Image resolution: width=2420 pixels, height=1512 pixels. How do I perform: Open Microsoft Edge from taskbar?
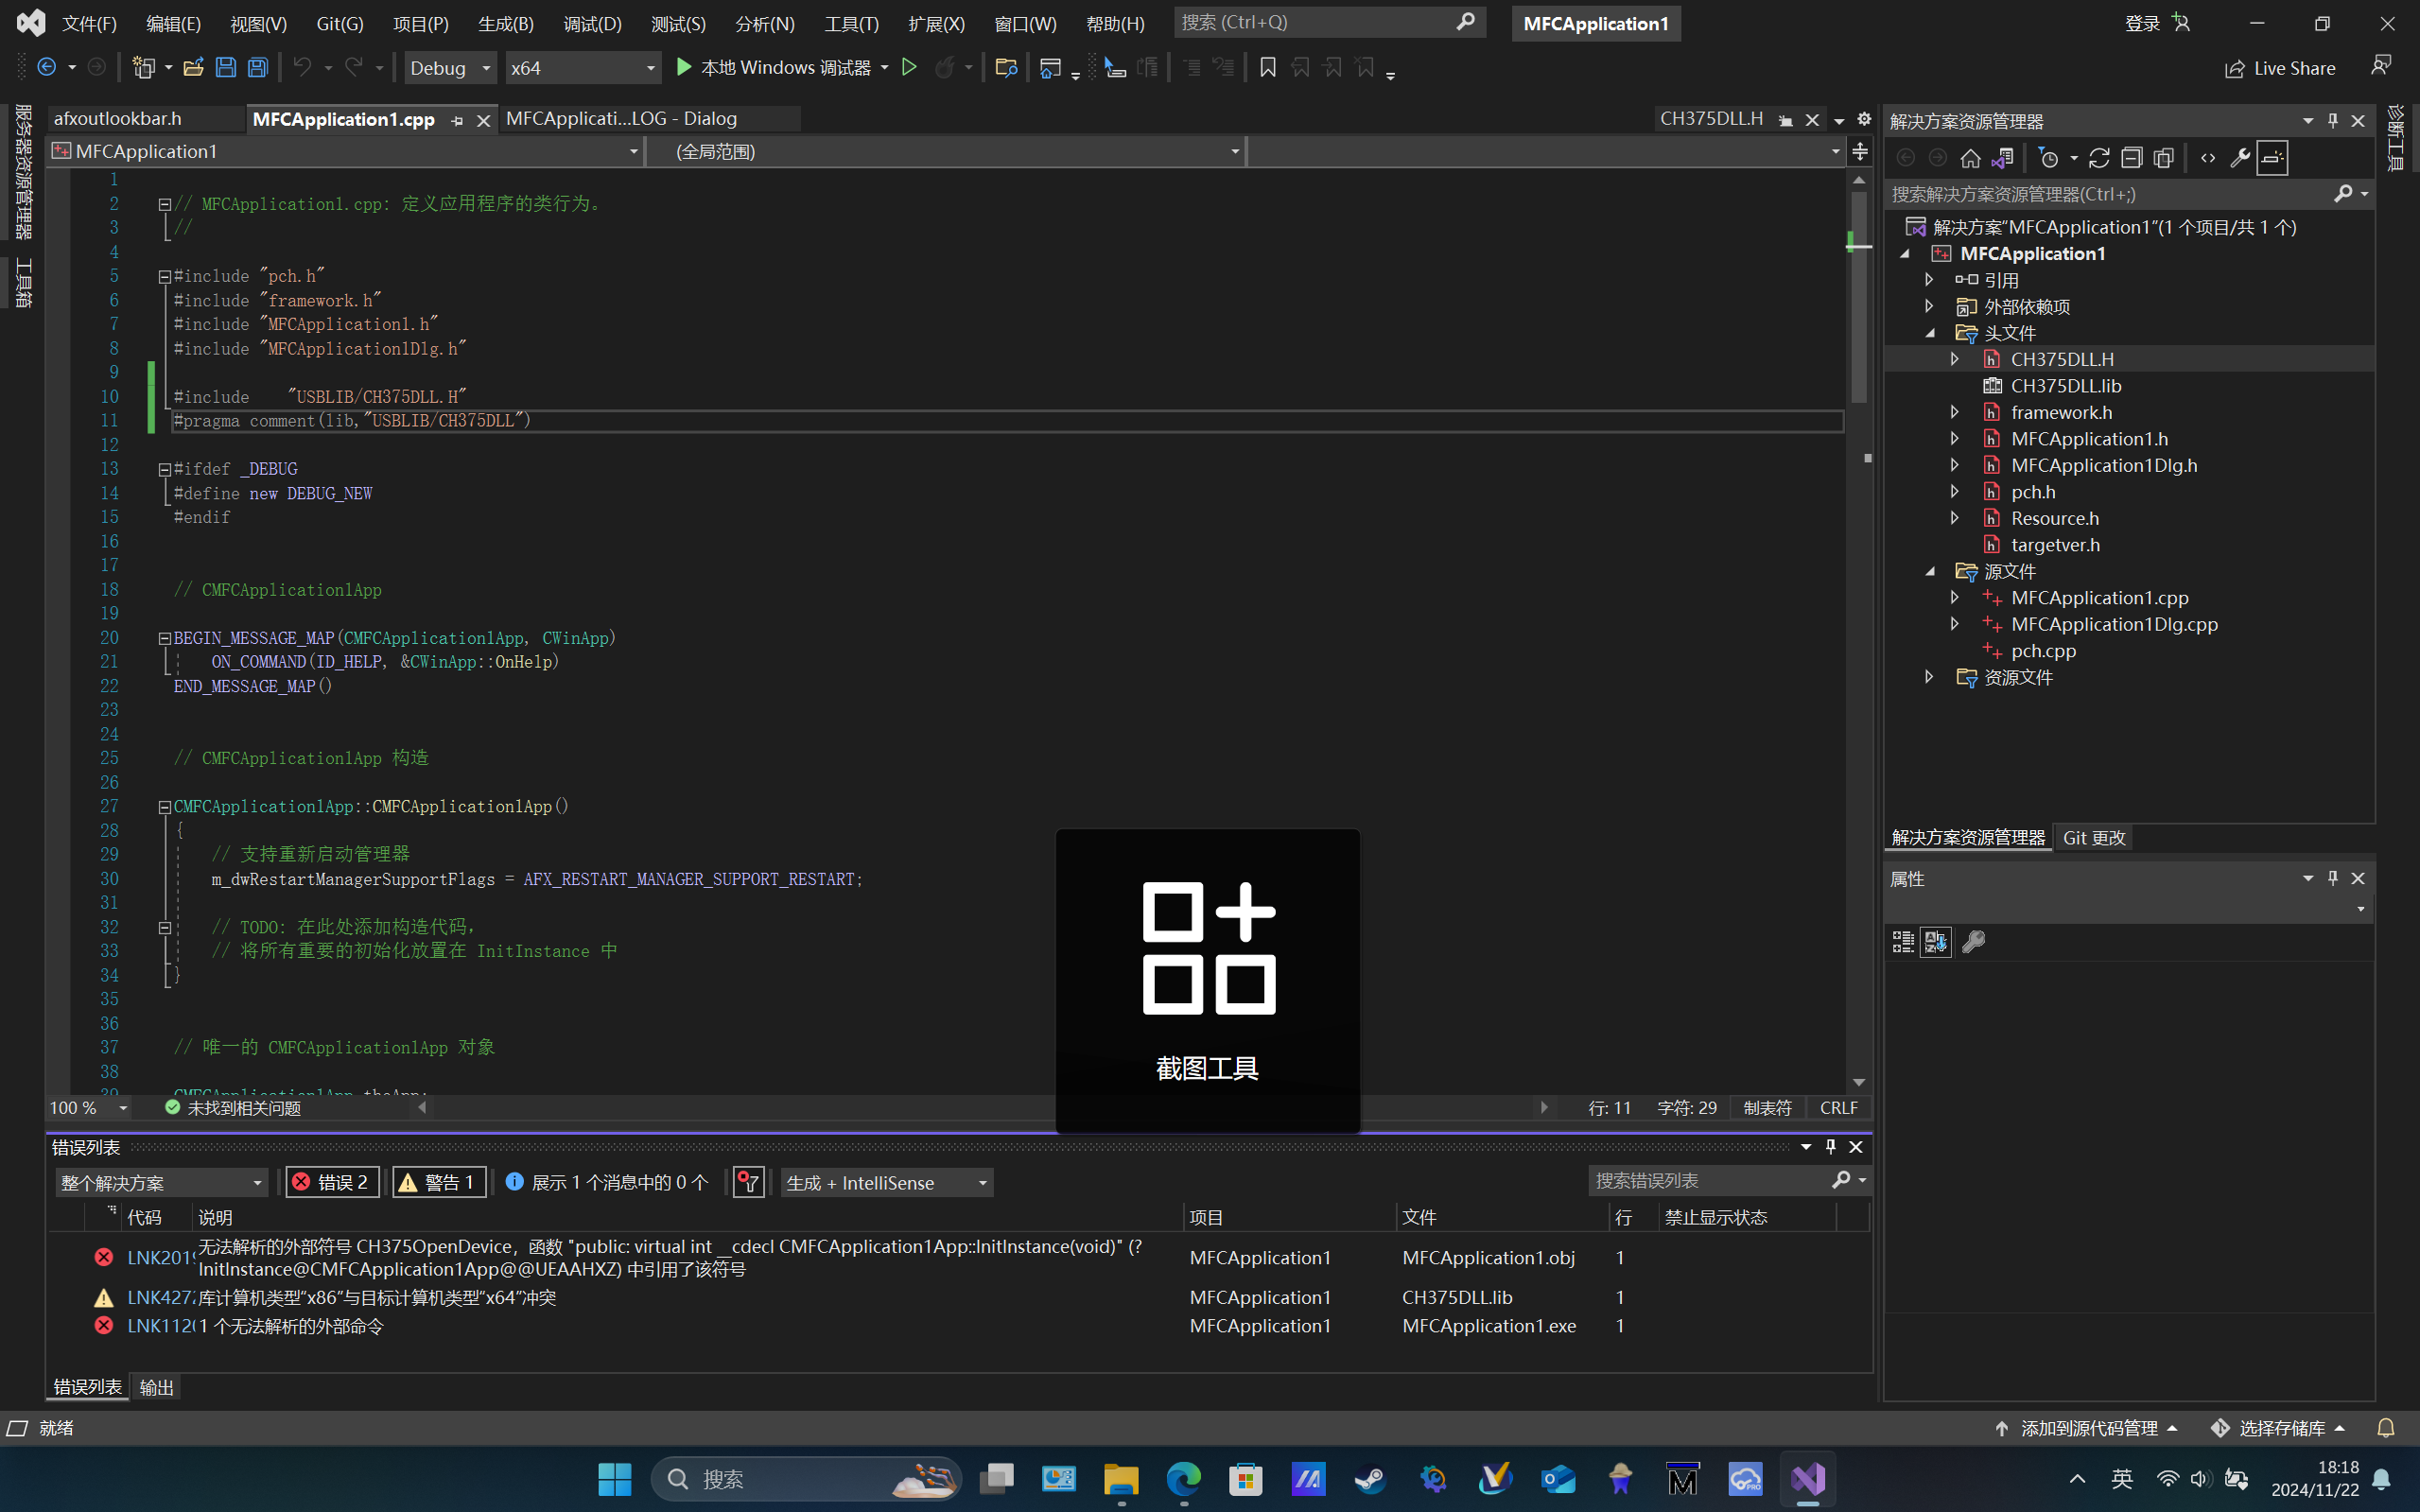click(x=1184, y=1479)
